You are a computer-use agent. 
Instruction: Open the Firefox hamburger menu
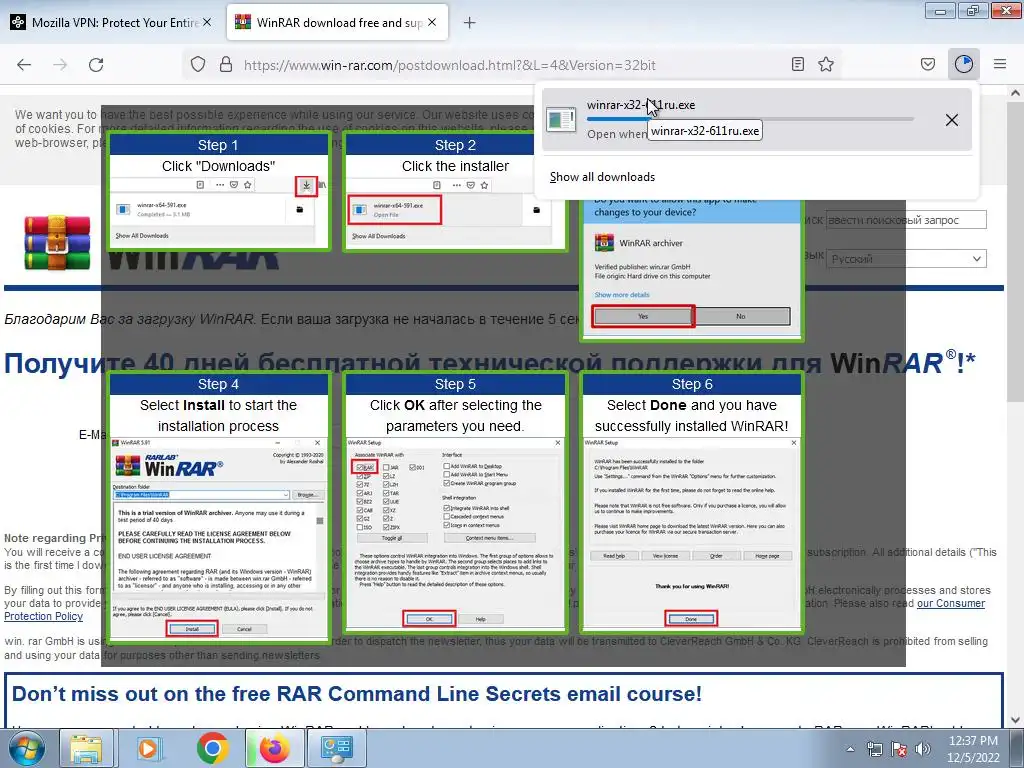click(1000, 64)
